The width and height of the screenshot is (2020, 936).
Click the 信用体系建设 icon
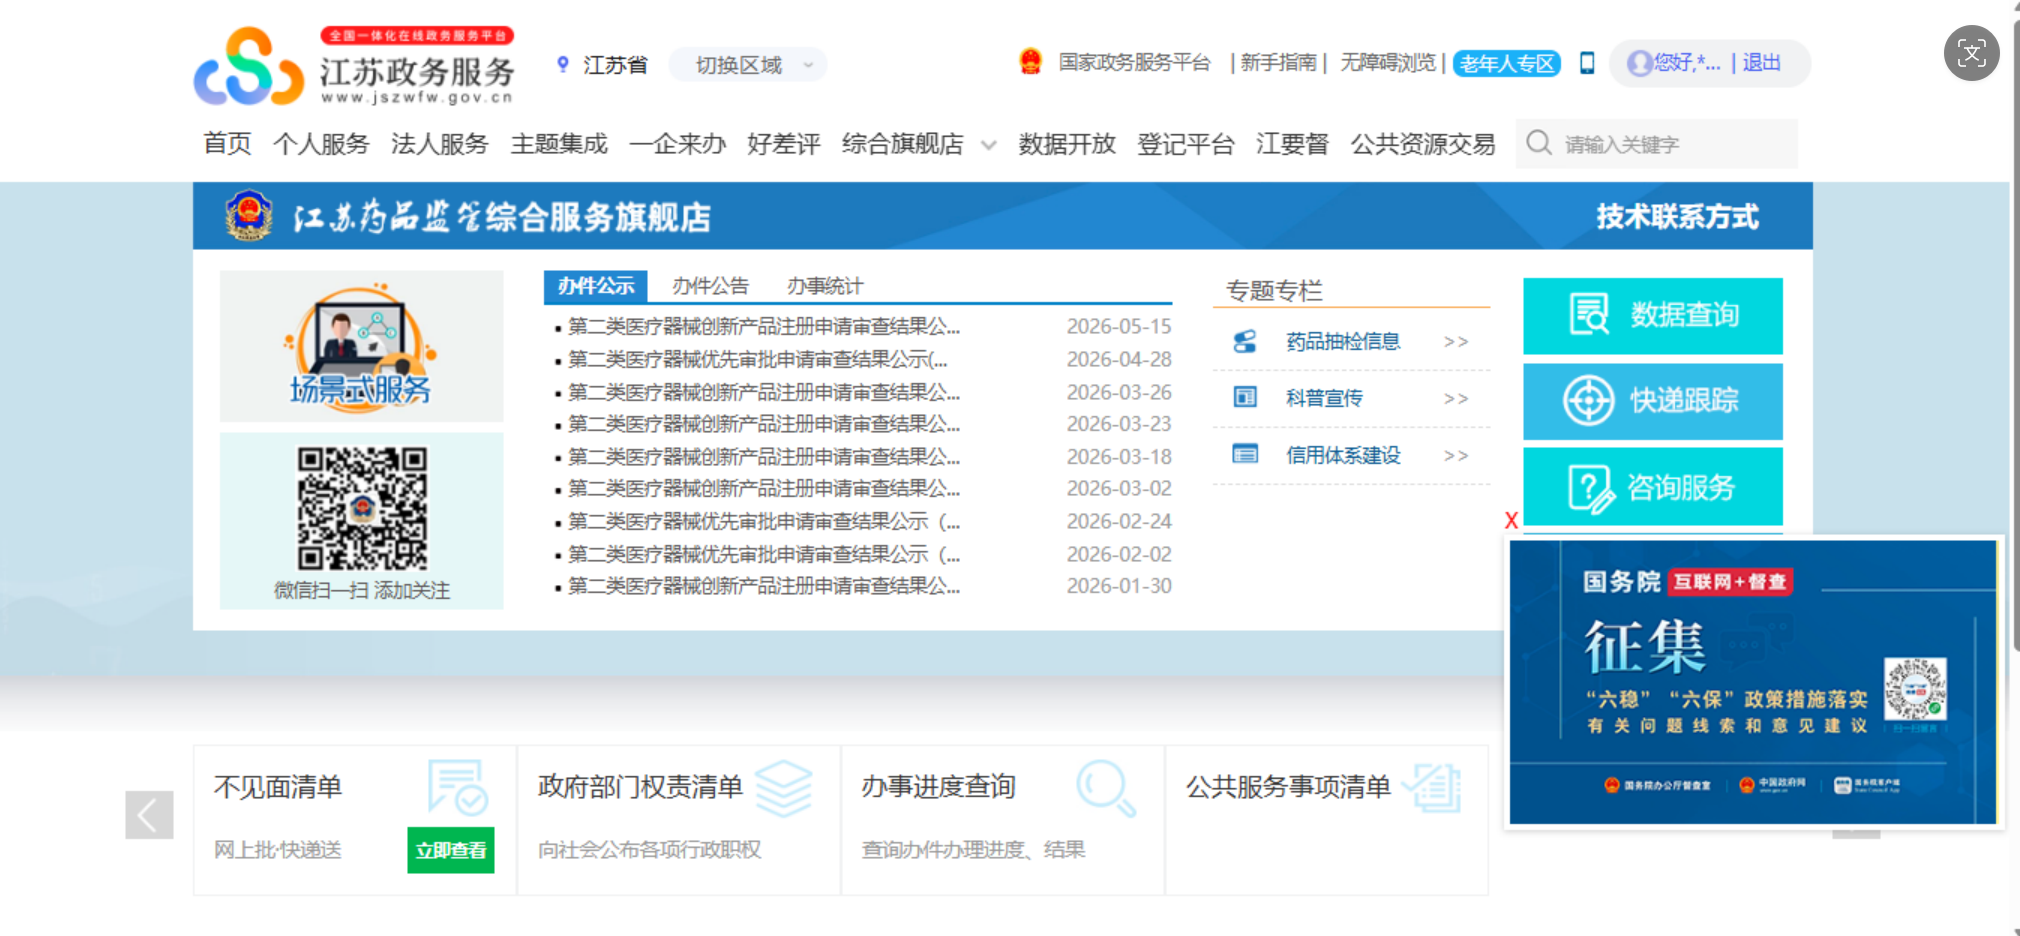pyautogui.click(x=1245, y=454)
